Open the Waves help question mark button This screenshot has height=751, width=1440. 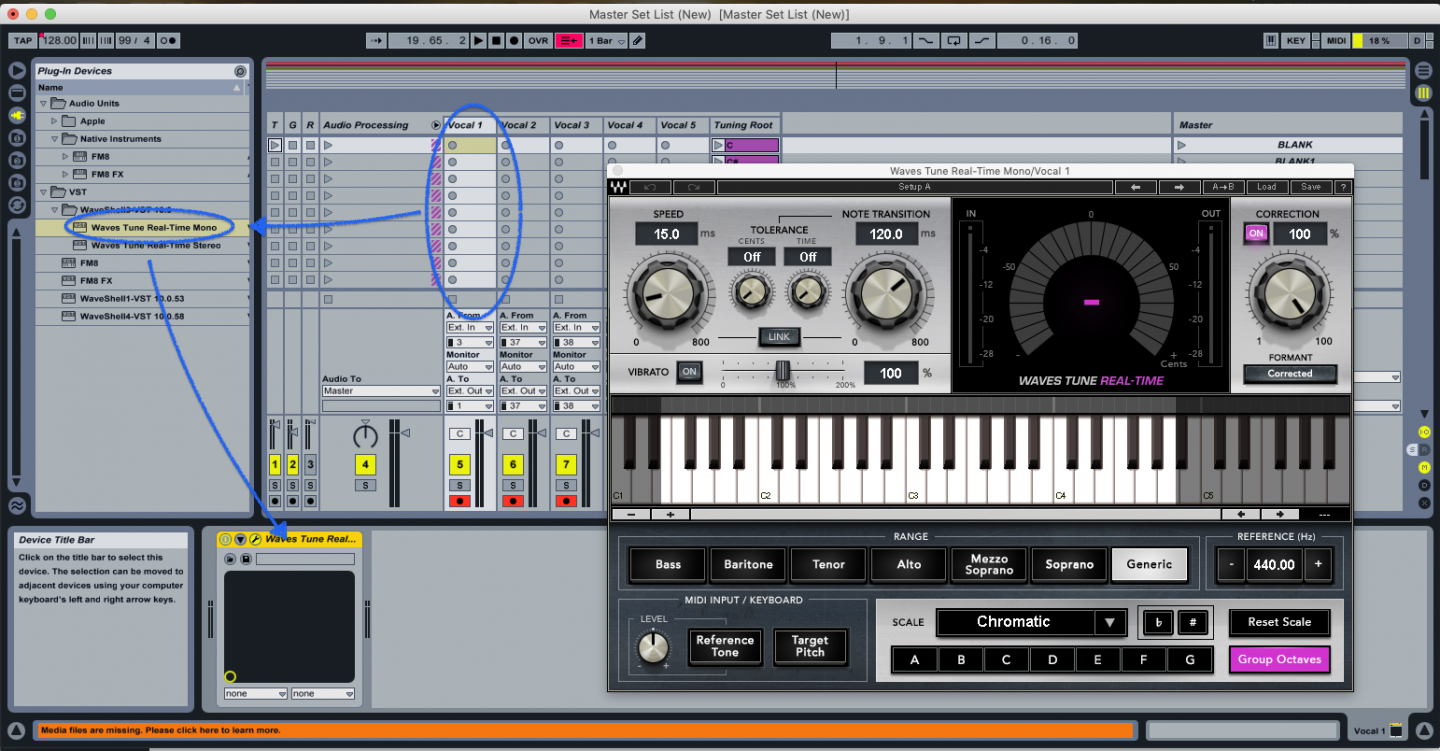point(1343,187)
